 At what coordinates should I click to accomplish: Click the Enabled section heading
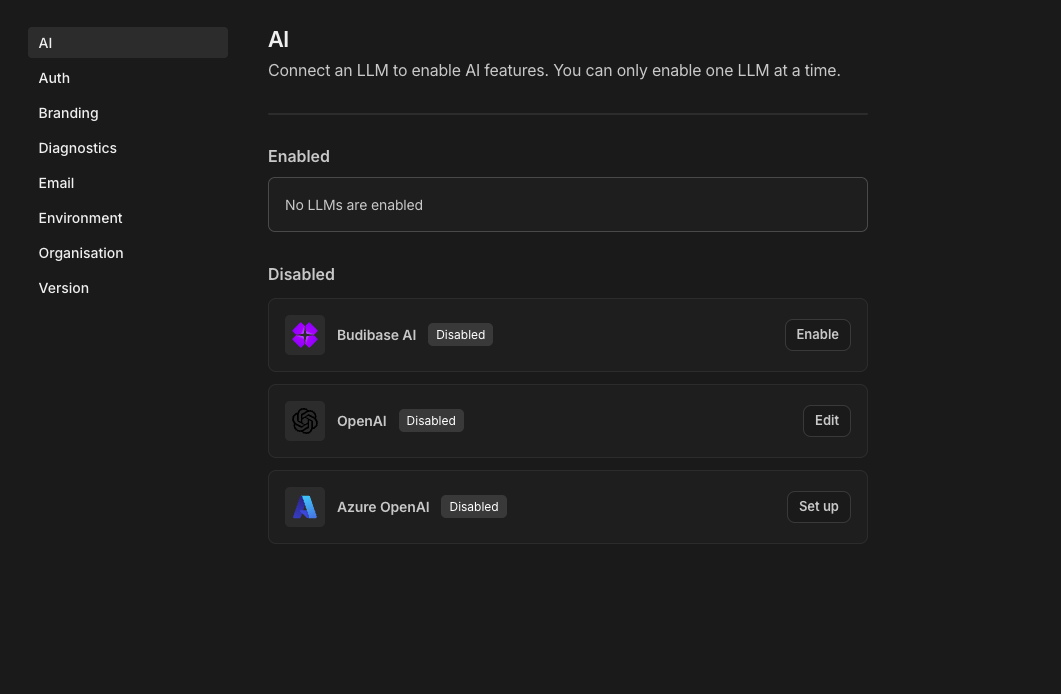pyautogui.click(x=298, y=156)
